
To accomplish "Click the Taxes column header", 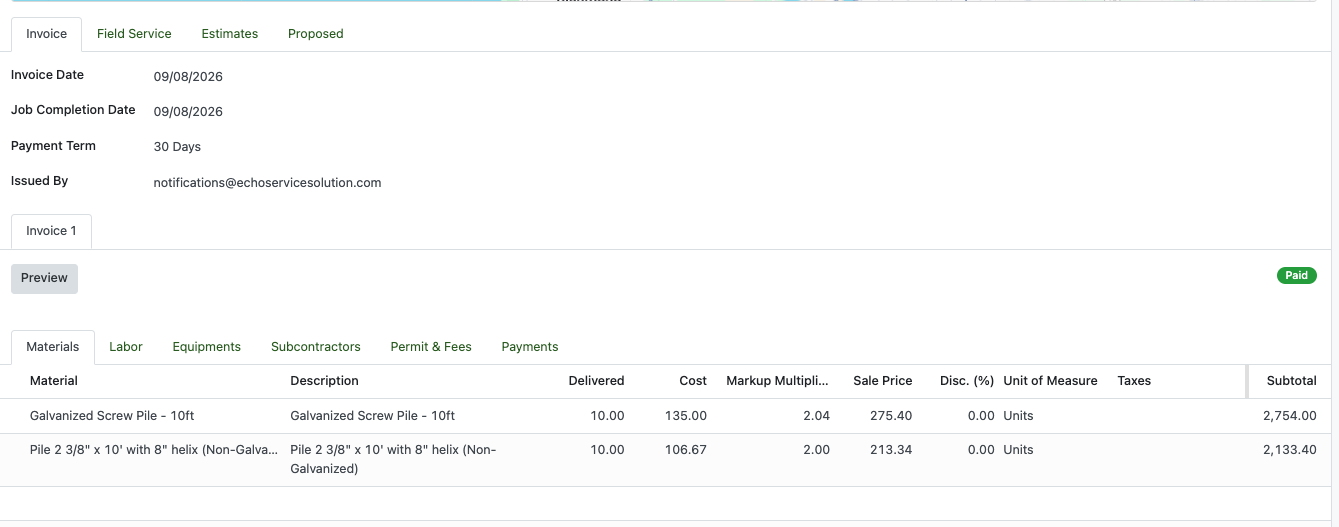I will (x=1134, y=381).
